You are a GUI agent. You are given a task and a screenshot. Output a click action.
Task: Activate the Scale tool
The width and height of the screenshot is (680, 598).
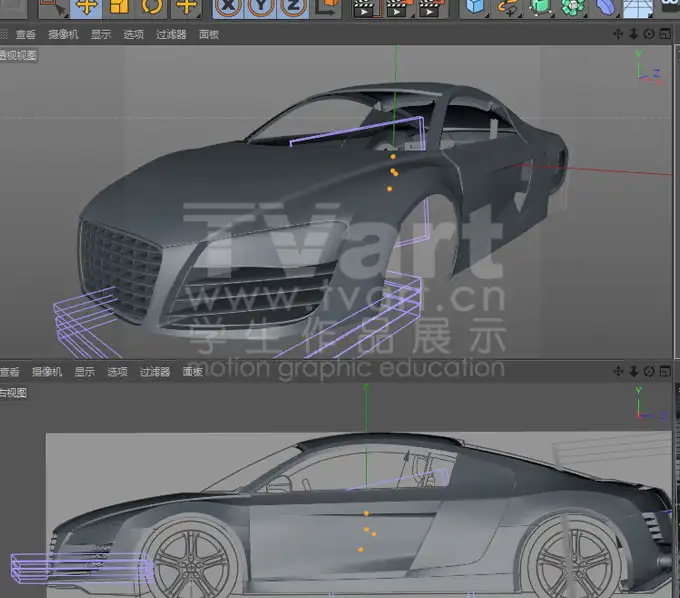[x=119, y=8]
